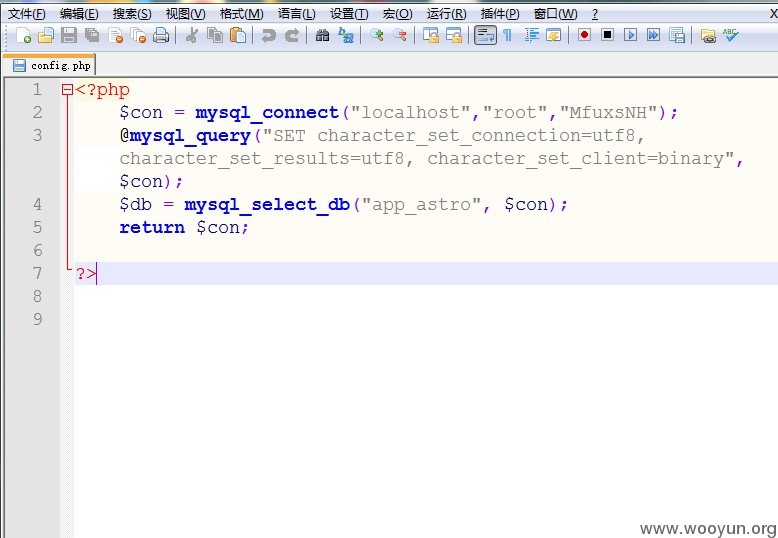Click on "mysql_query" in line 3
Image resolution: width=778 pixels, height=538 pixels.
191,135
